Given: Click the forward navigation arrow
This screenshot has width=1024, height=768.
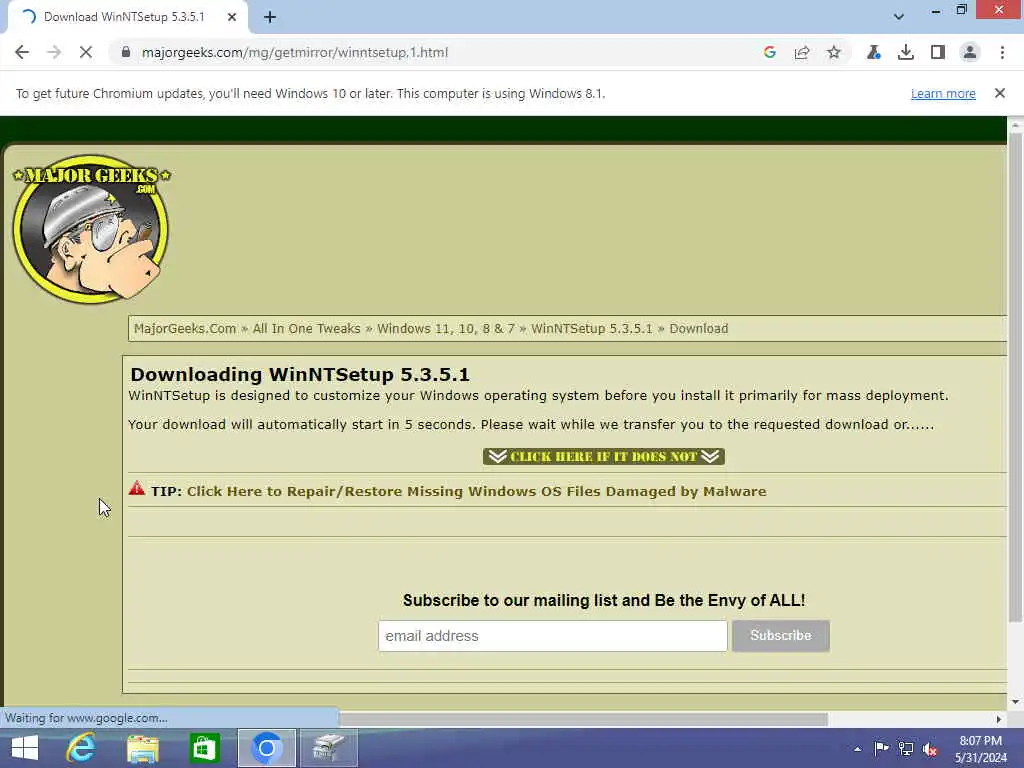Looking at the screenshot, I should click(54, 52).
